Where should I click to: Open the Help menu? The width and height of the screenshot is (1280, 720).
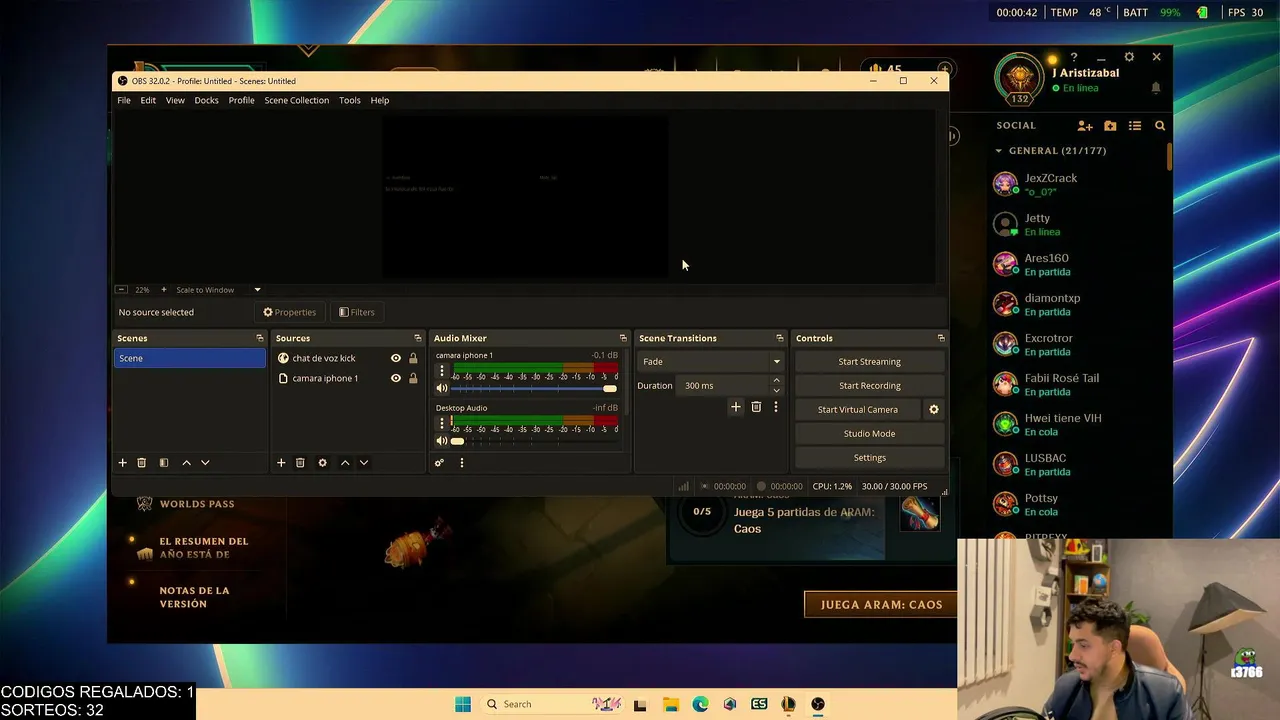(380, 100)
